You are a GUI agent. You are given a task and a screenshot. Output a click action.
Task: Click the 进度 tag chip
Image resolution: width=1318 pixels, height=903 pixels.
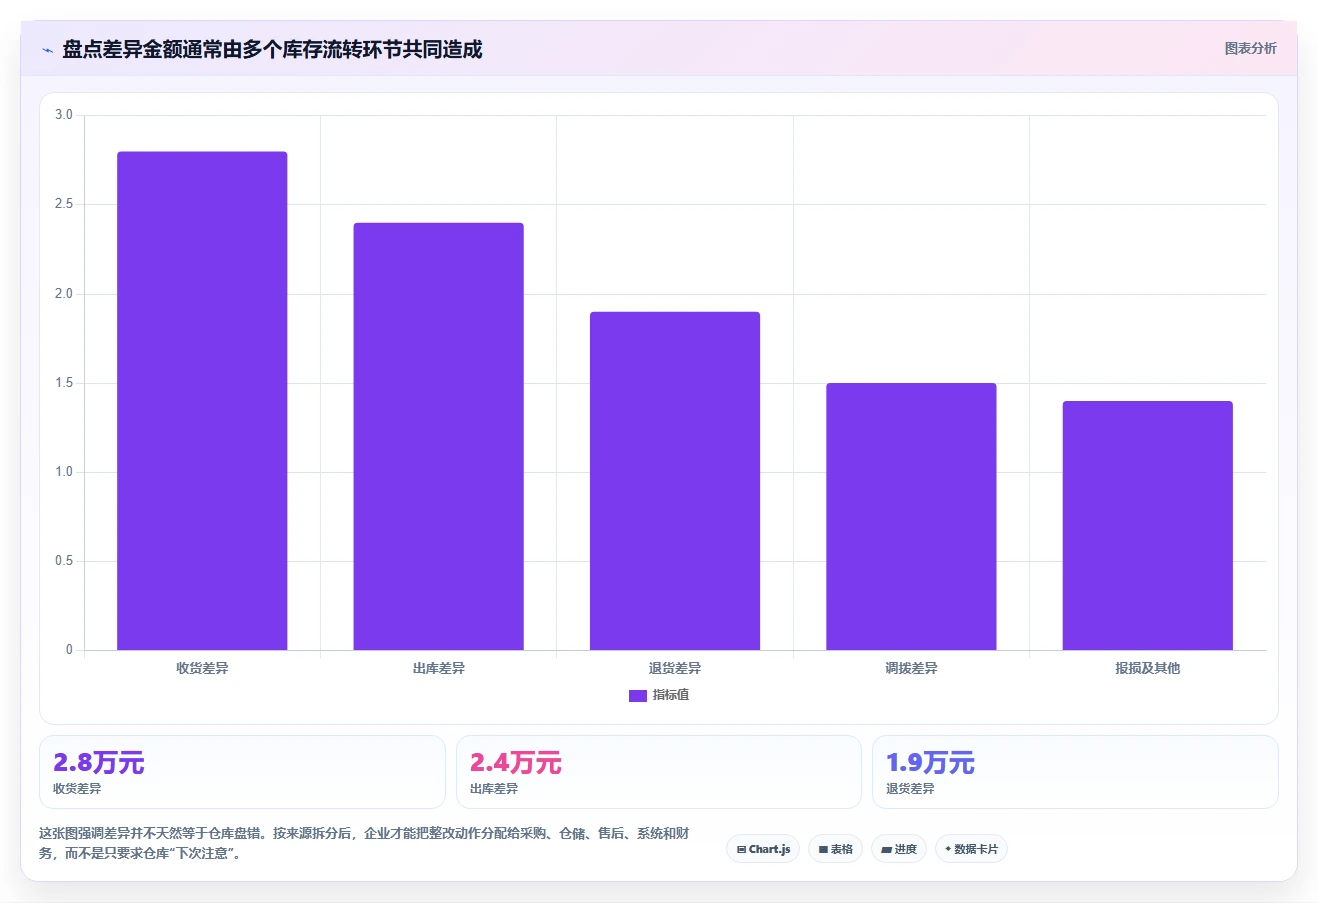899,849
